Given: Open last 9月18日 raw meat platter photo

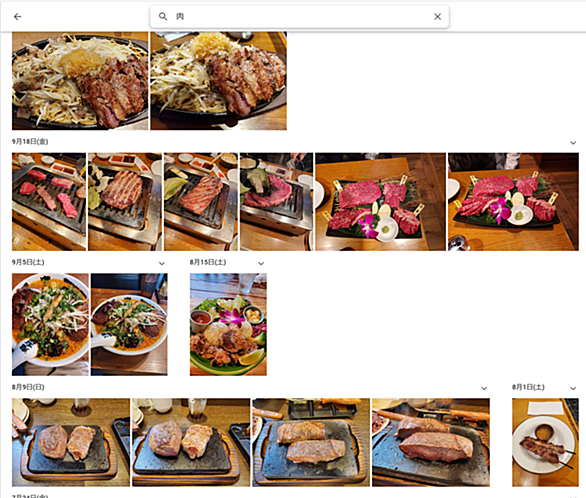Looking at the screenshot, I should point(513,201).
